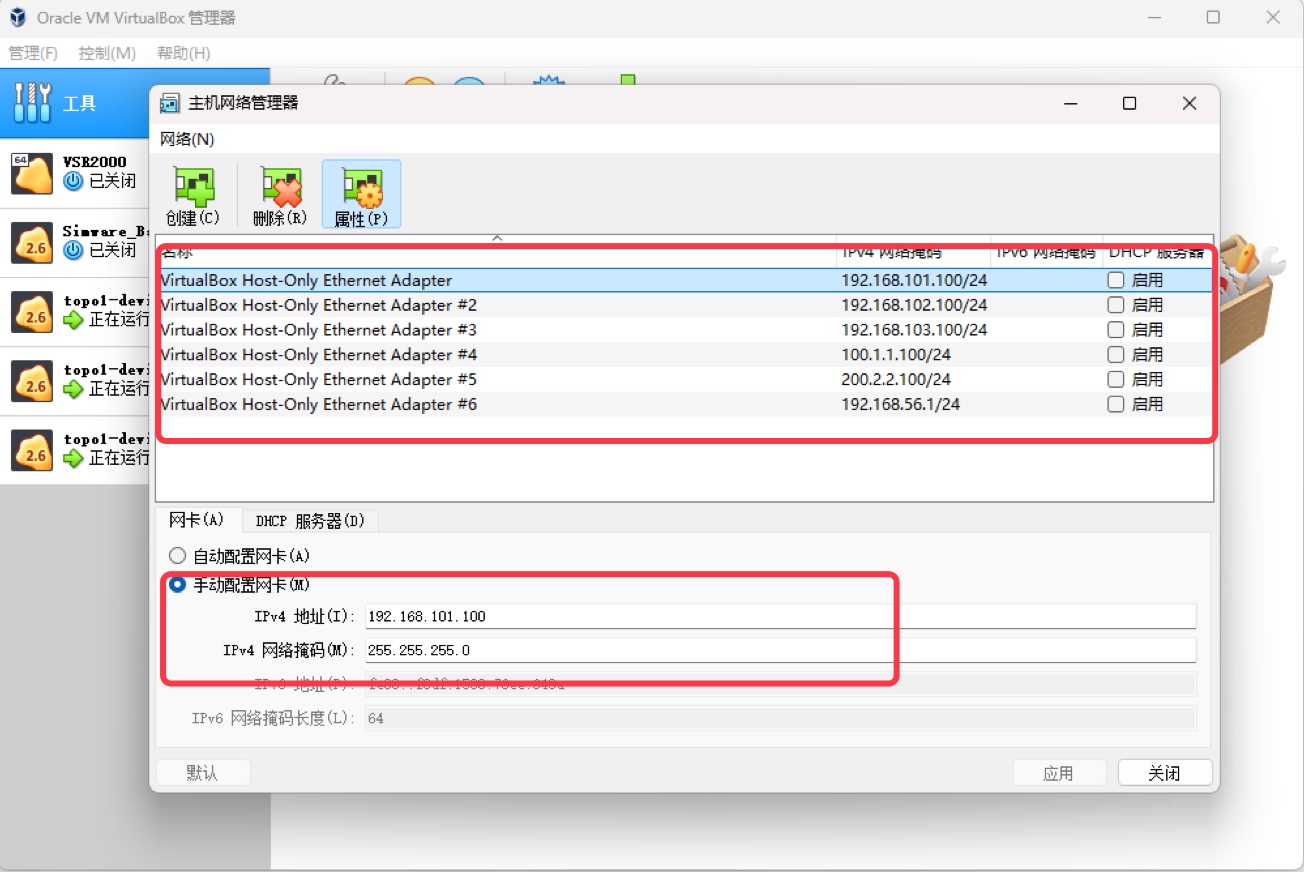Enable DHCP for Adapter #3
Screen dimensions: 1304x872
[1116, 330]
